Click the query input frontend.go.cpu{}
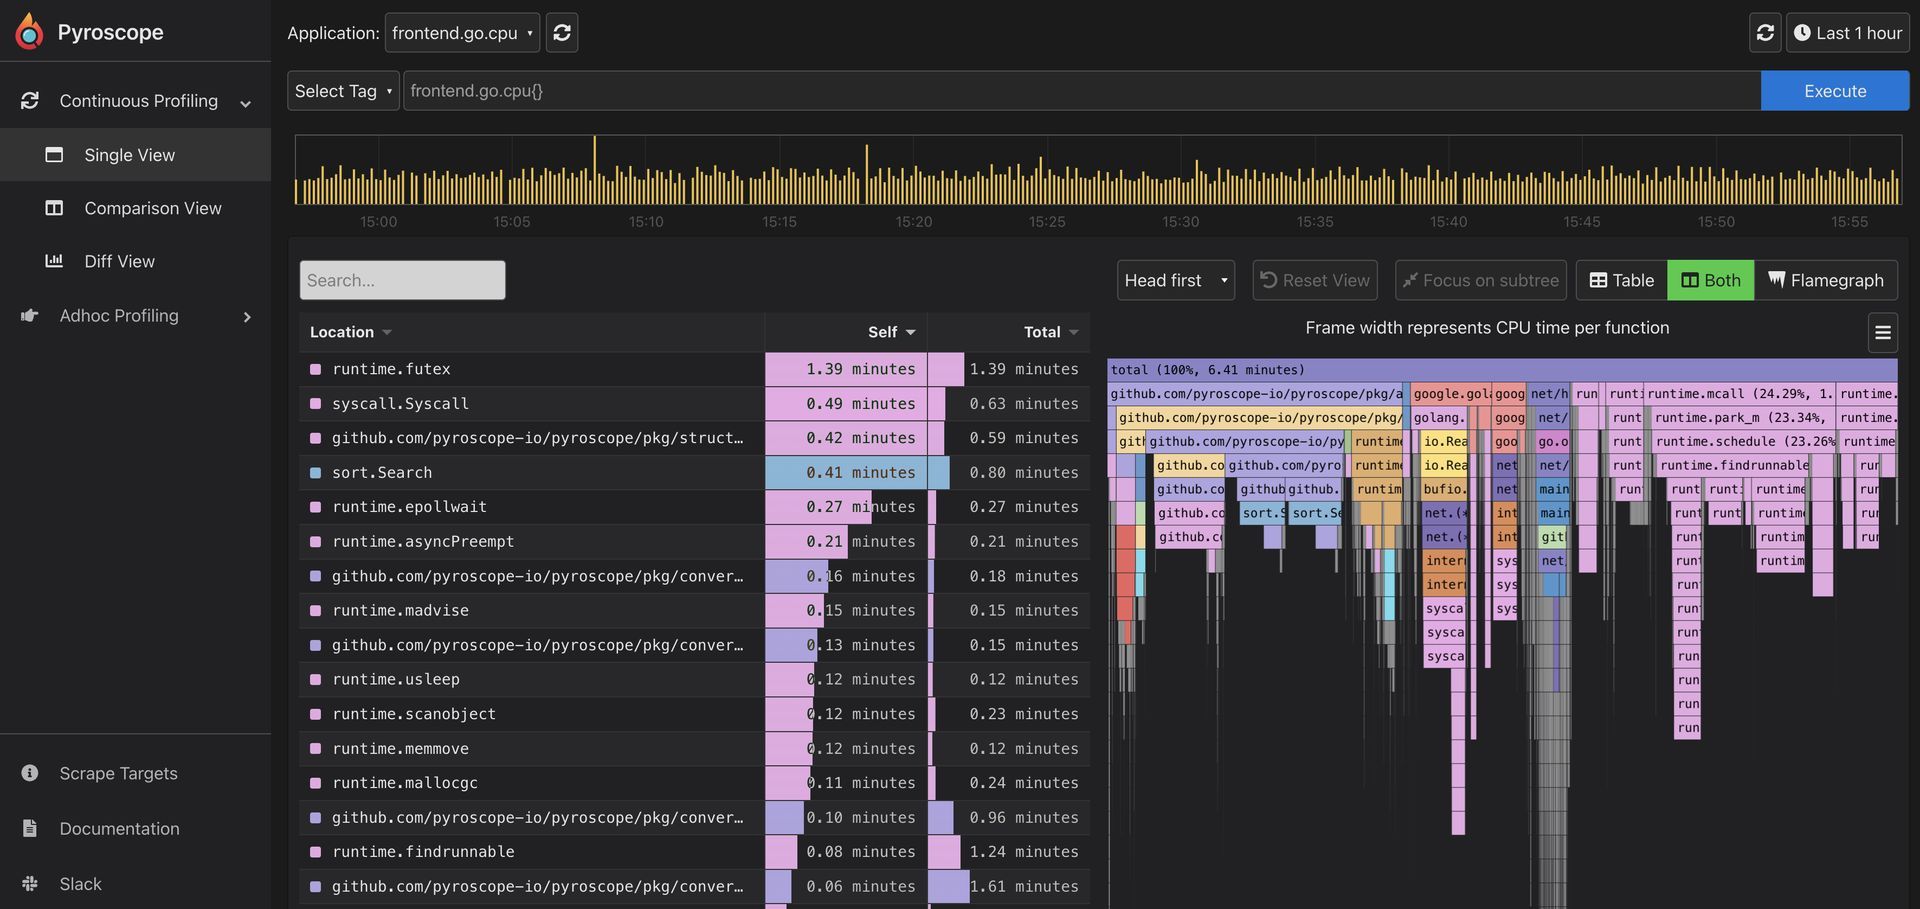 tap(1082, 91)
